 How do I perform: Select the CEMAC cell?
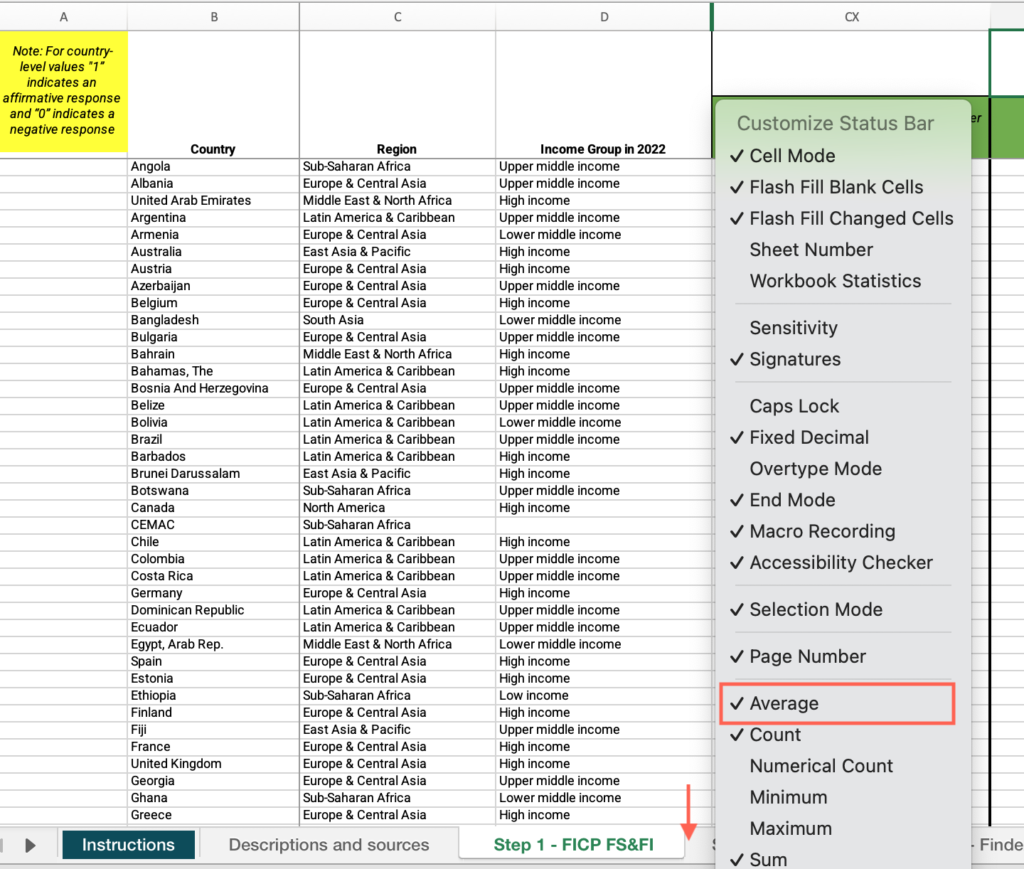click(x=214, y=524)
